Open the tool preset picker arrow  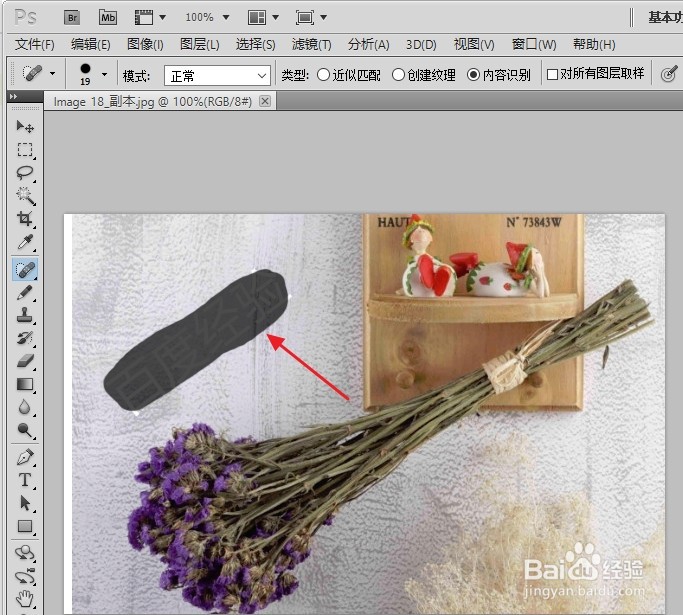click(x=52, y=74)
